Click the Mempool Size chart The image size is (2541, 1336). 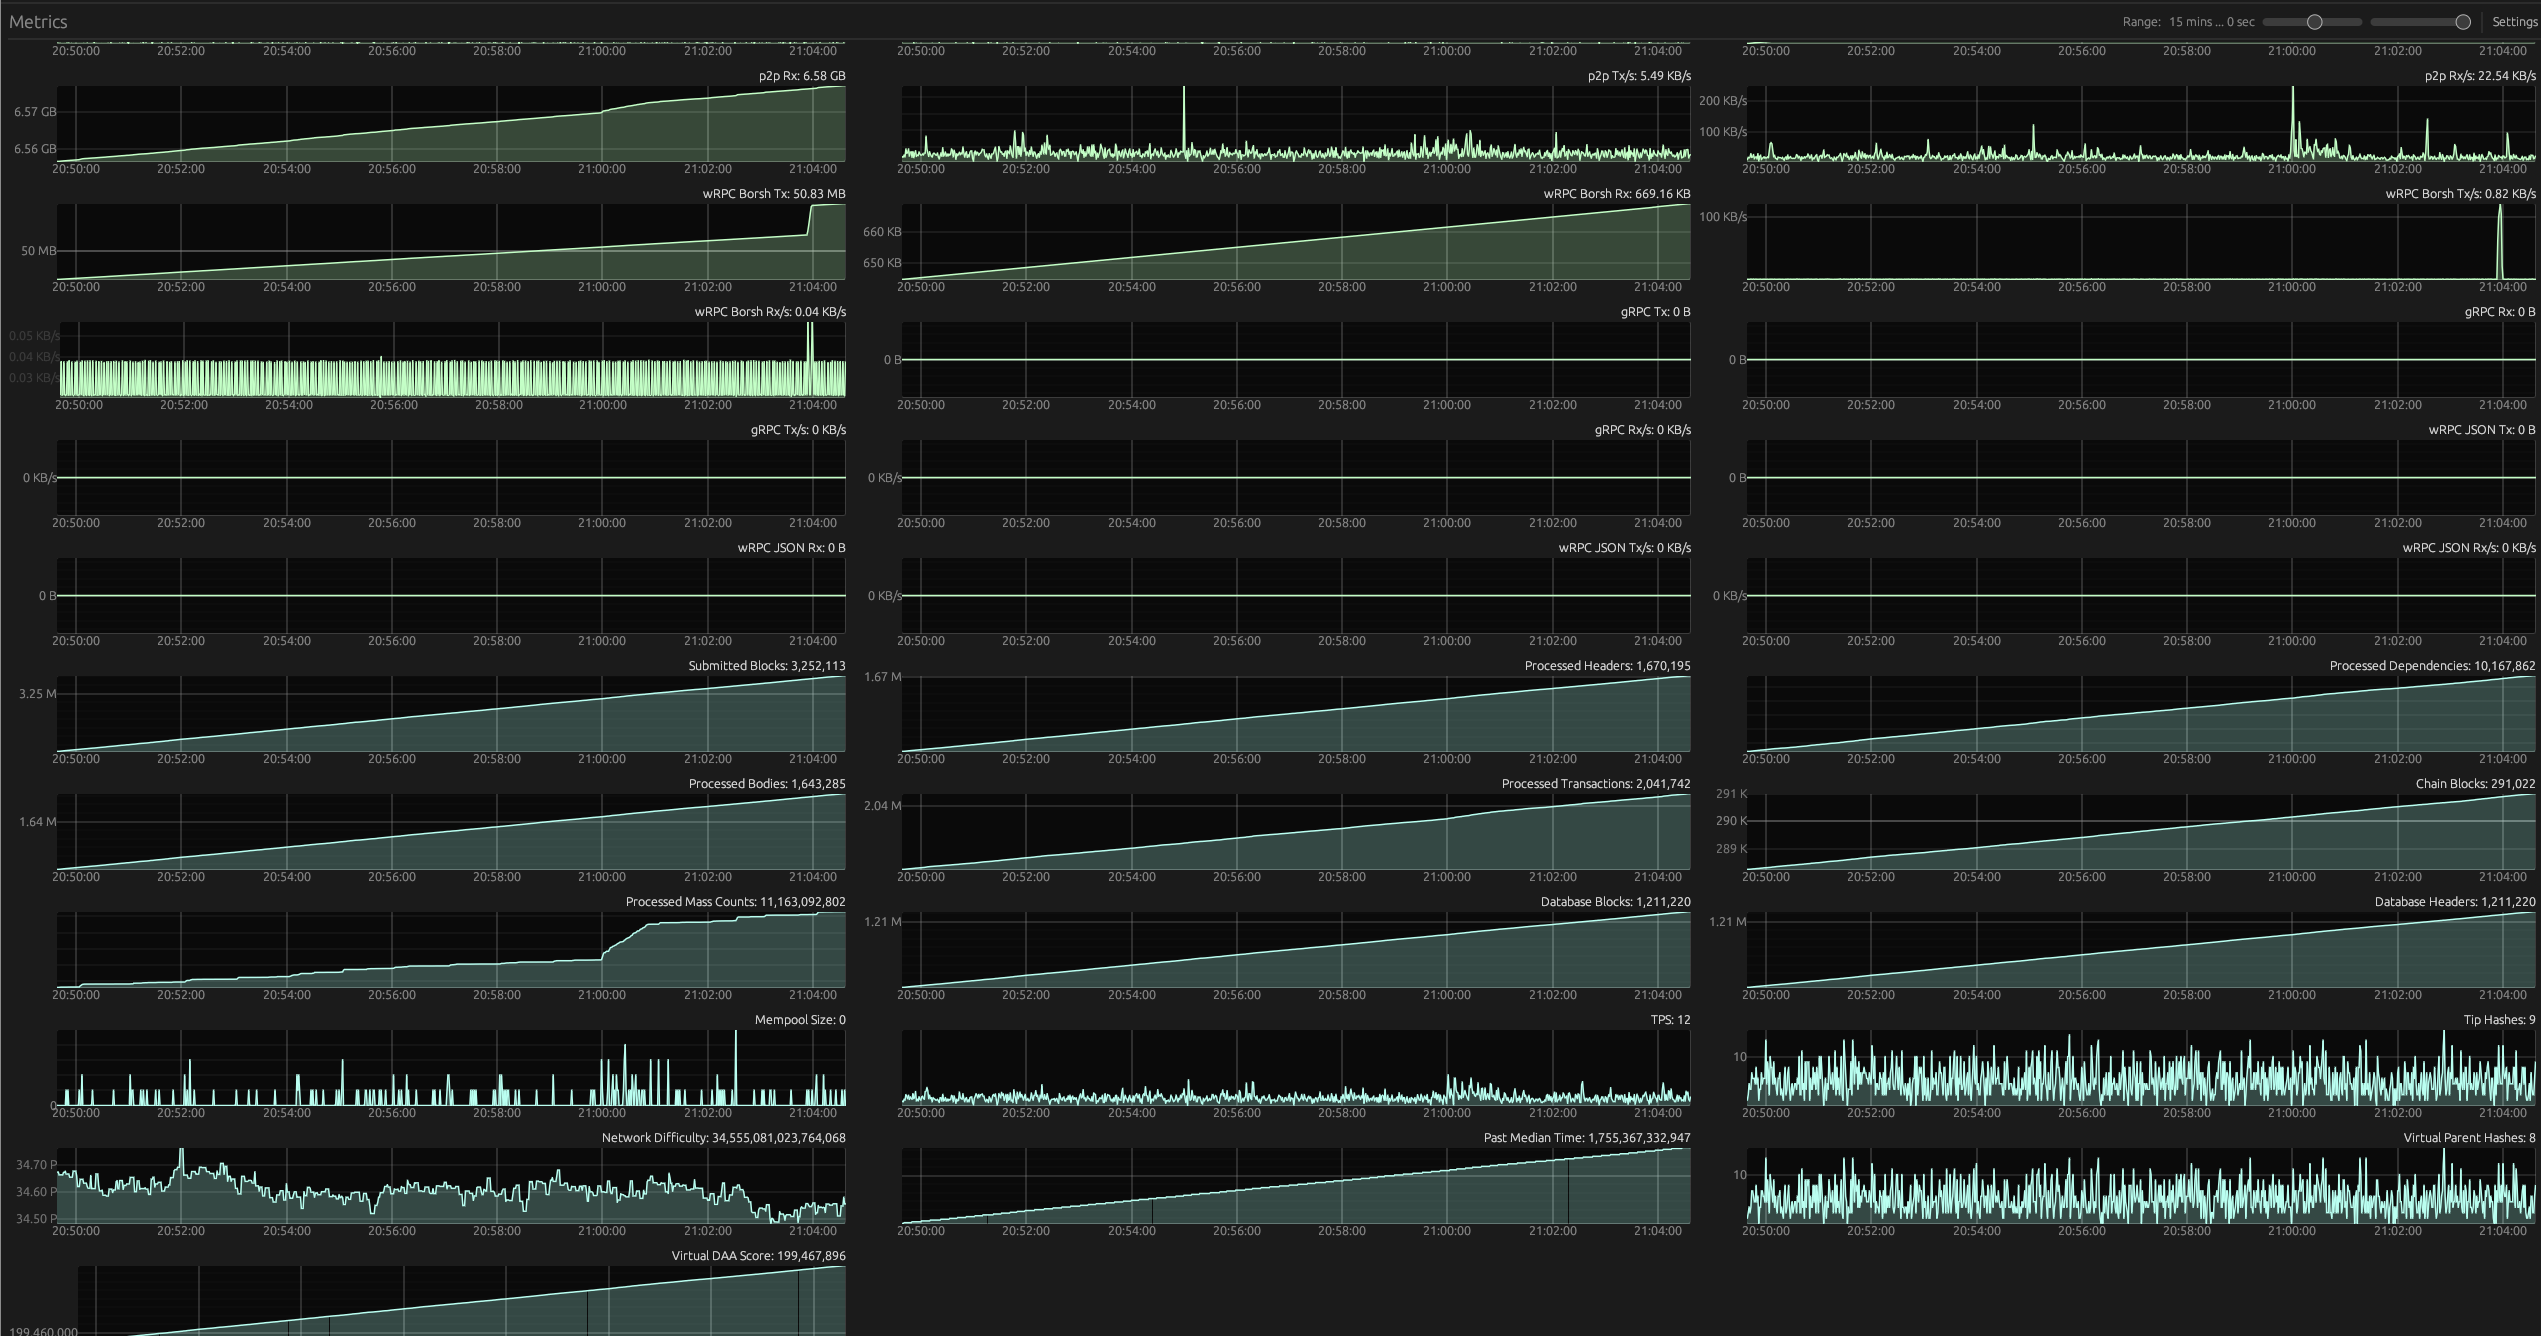(450, 1068)
